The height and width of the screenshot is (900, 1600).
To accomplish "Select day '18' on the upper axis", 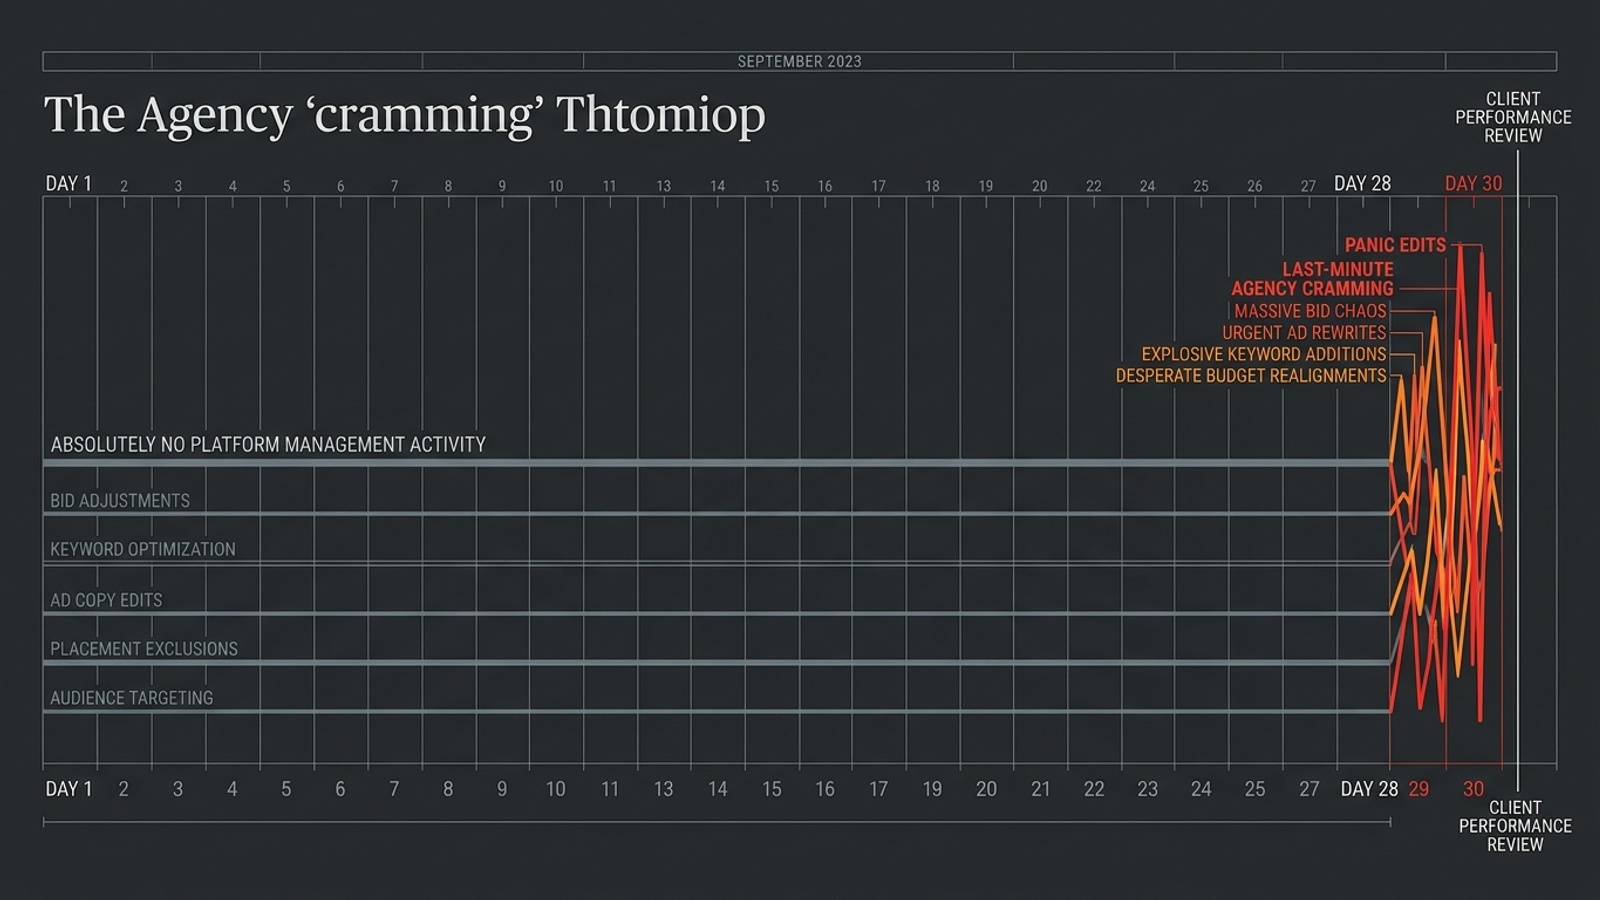I will (x=932, y=186).
